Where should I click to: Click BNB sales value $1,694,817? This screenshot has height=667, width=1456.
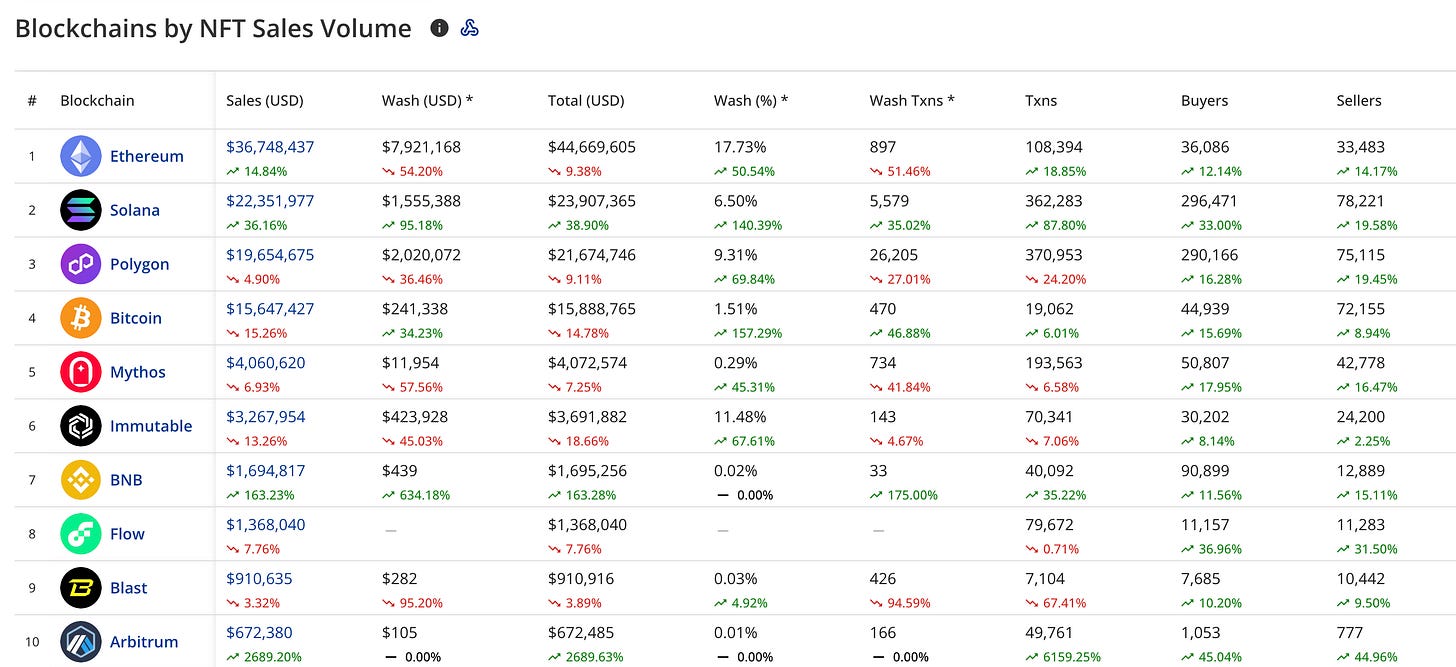[266, 470]
